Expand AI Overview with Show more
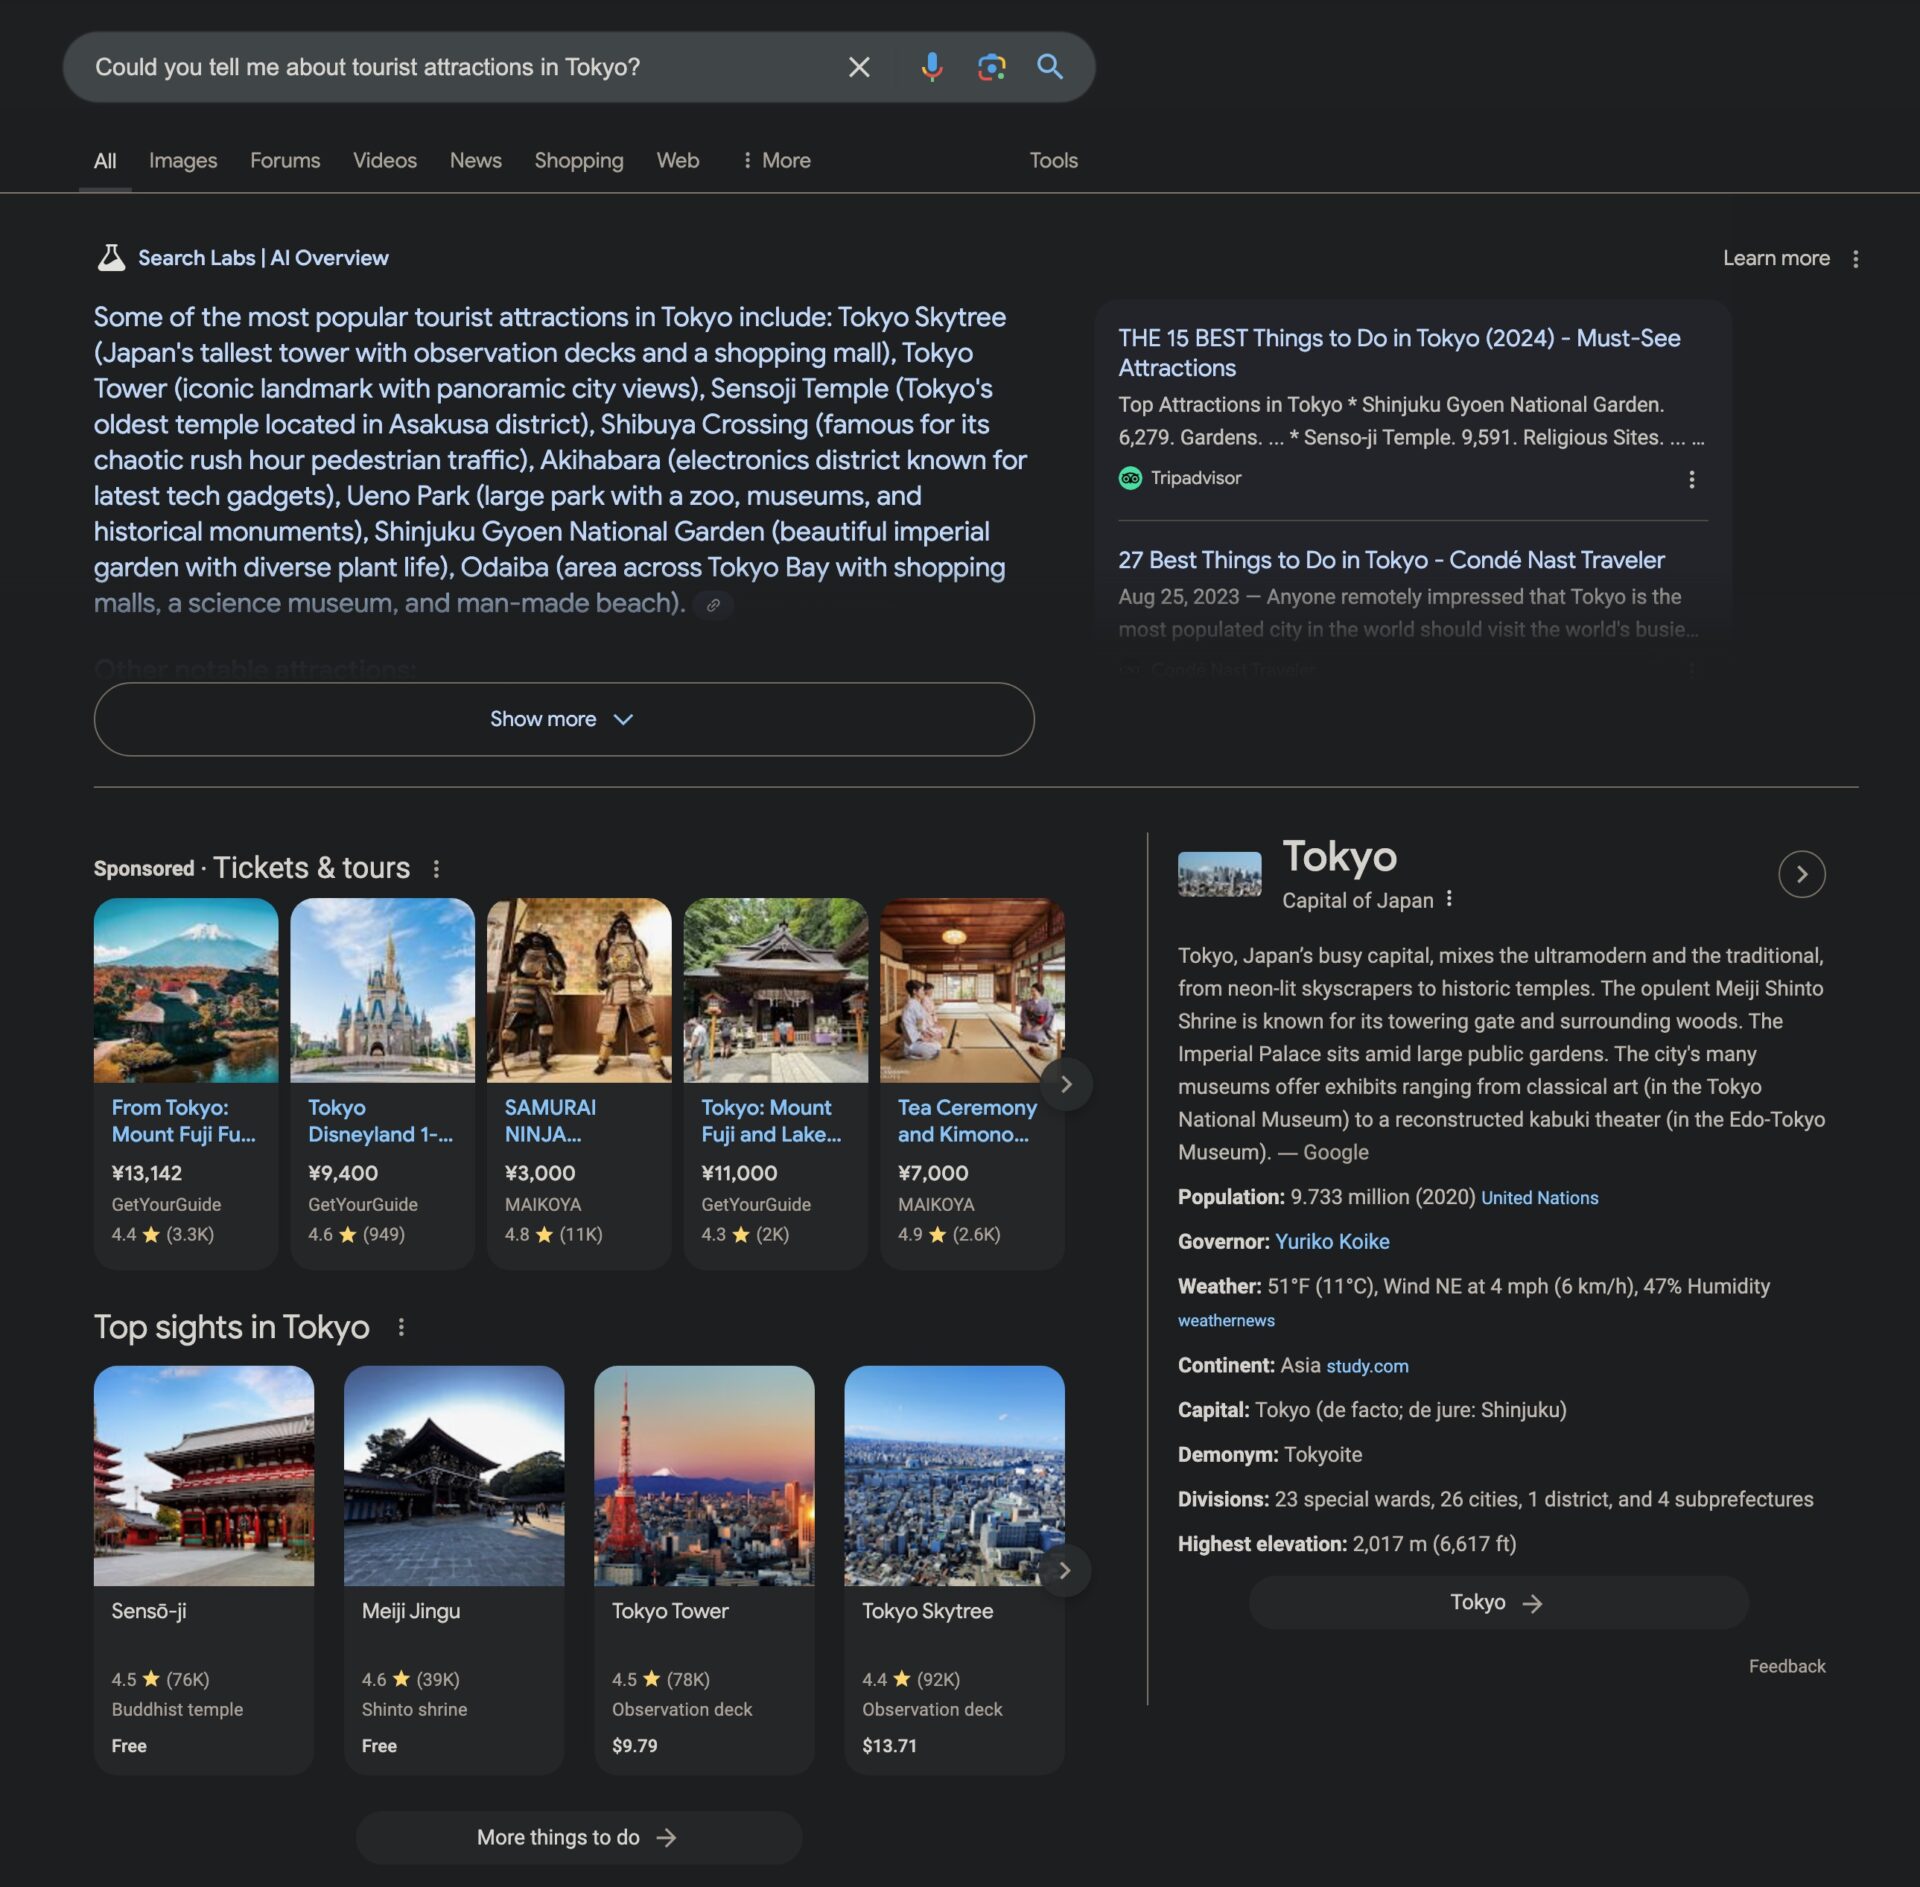 pyautogui.click(x=564, y=719)
